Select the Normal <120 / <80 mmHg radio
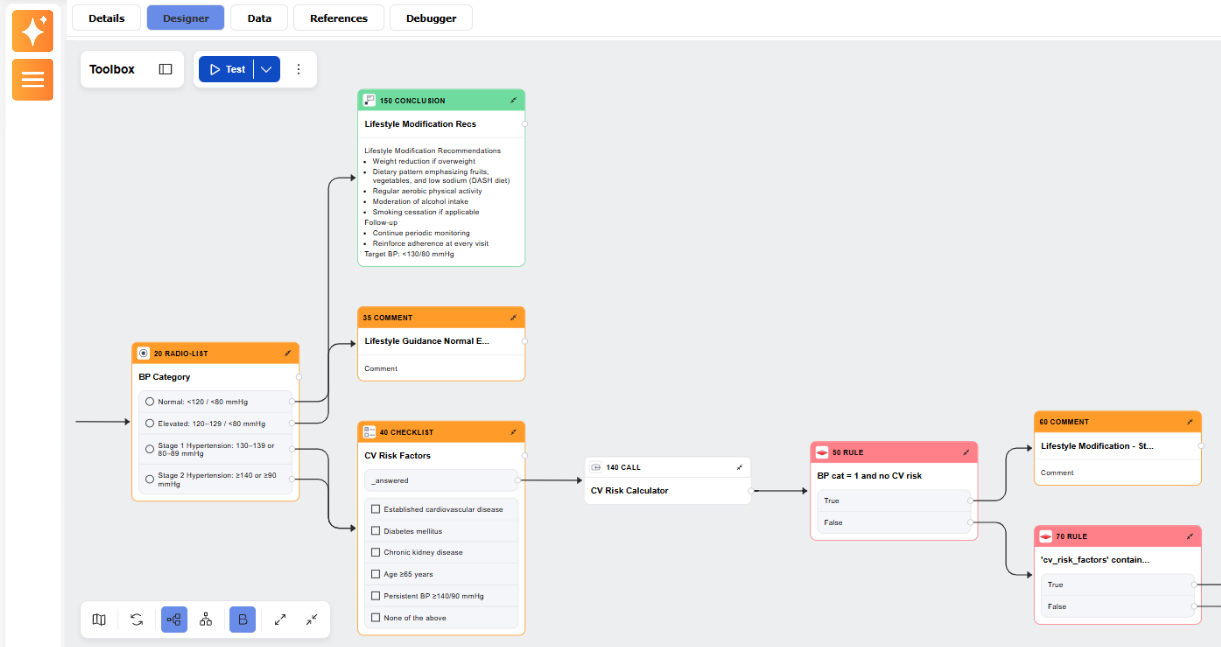 pos(150,401)
